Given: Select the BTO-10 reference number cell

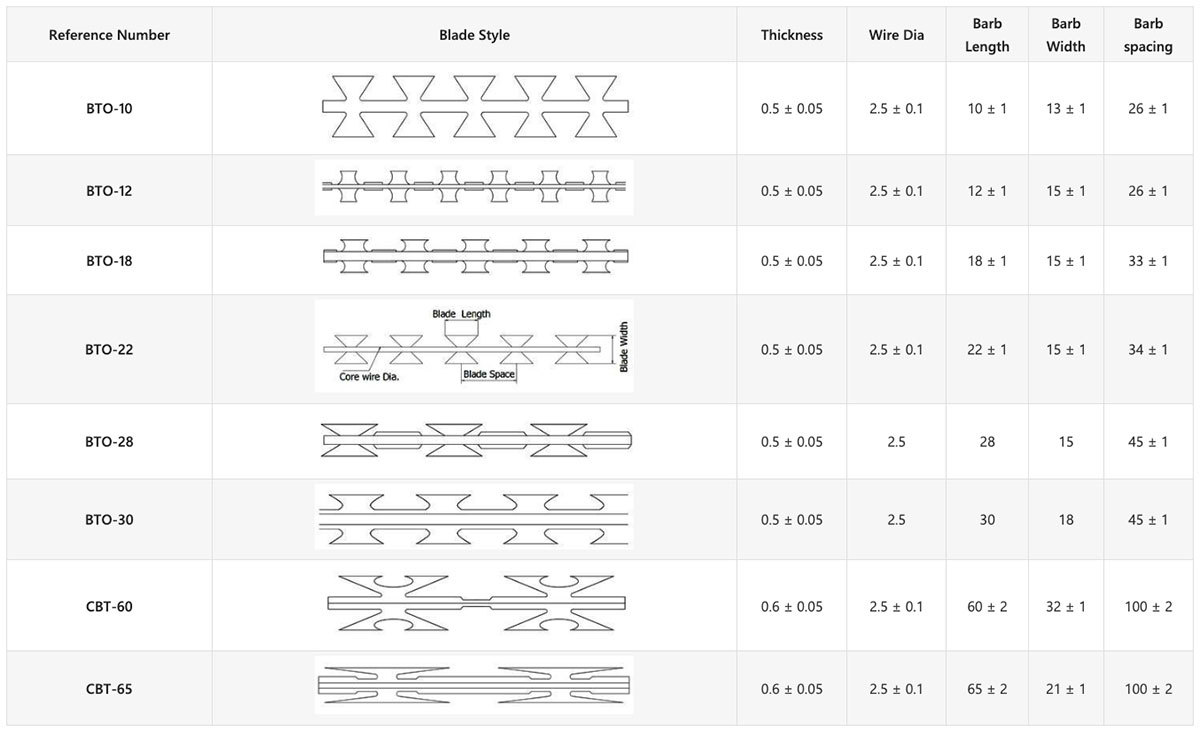Looking at the screenshot, I should coord(109,108).
